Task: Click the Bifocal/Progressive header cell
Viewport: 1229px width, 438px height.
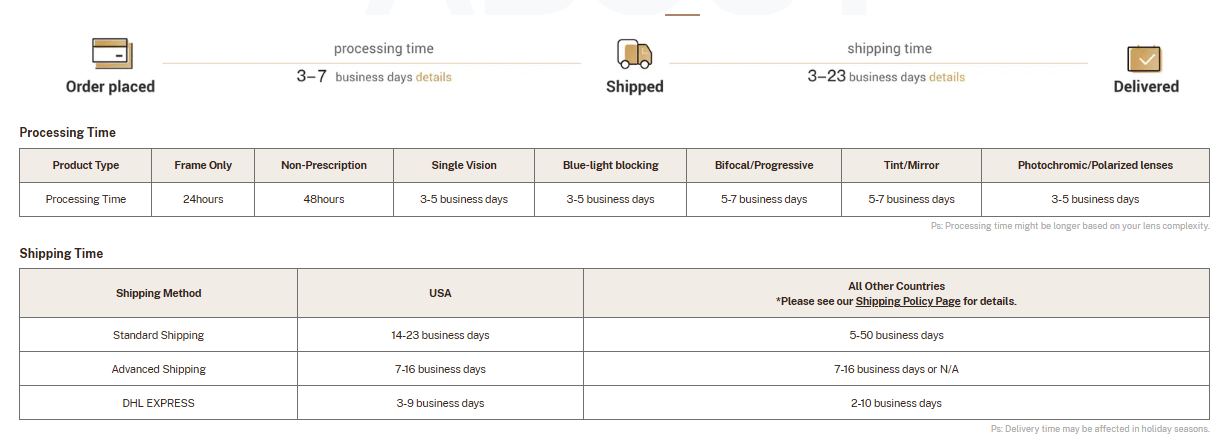Action: 764,165
